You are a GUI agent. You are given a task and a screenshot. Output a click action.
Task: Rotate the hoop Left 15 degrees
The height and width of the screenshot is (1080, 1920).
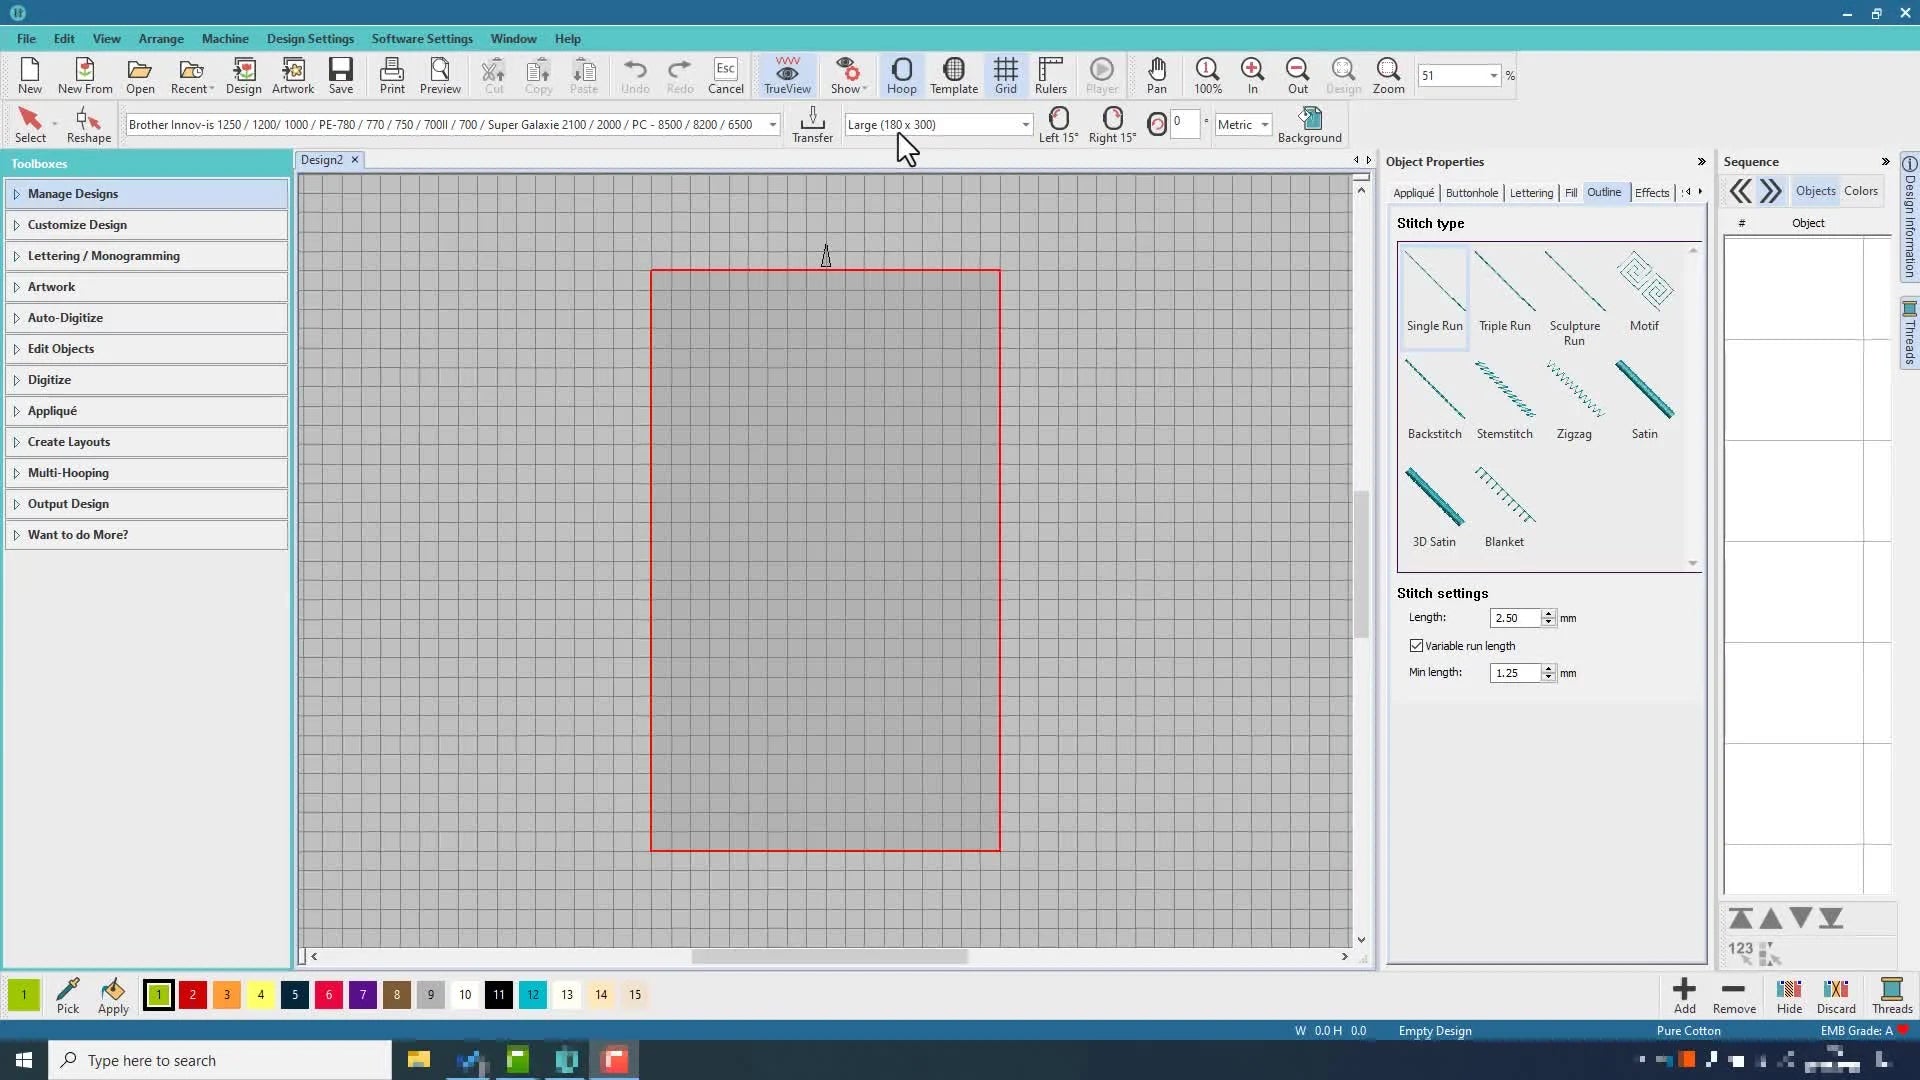(x=1058, y=123)
